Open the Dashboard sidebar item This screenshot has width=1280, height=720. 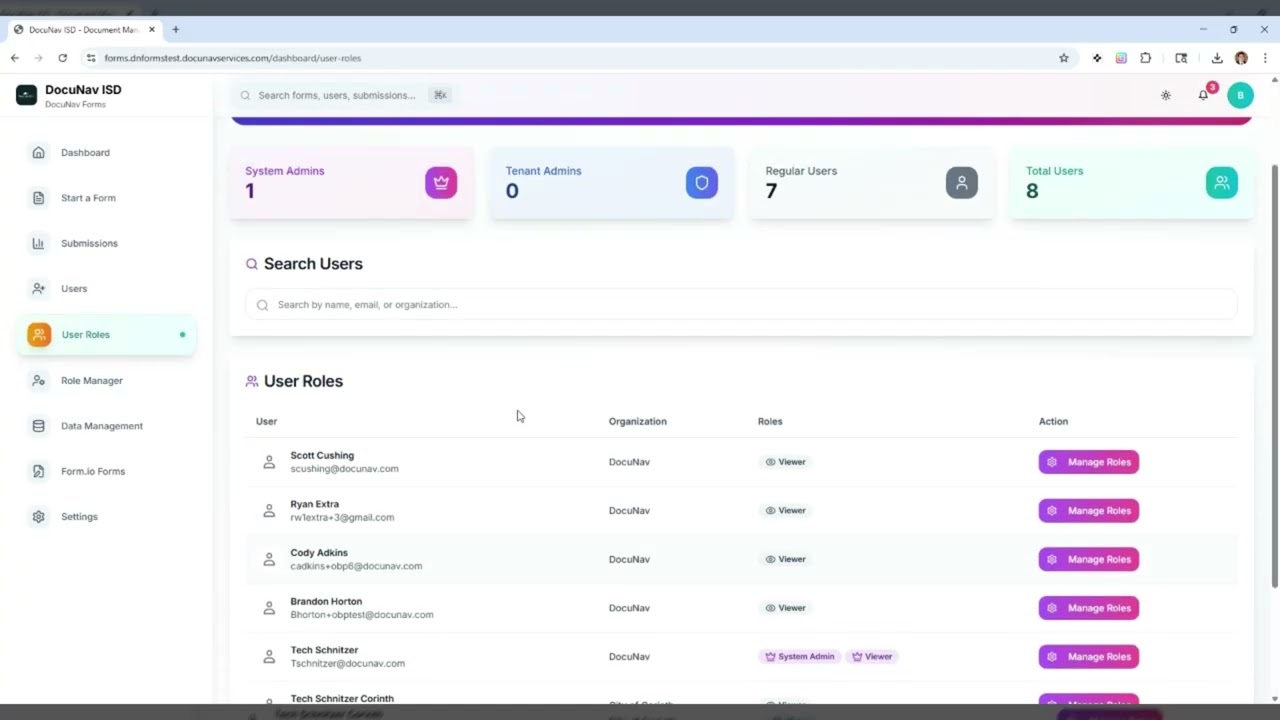(x=105, y=153)
